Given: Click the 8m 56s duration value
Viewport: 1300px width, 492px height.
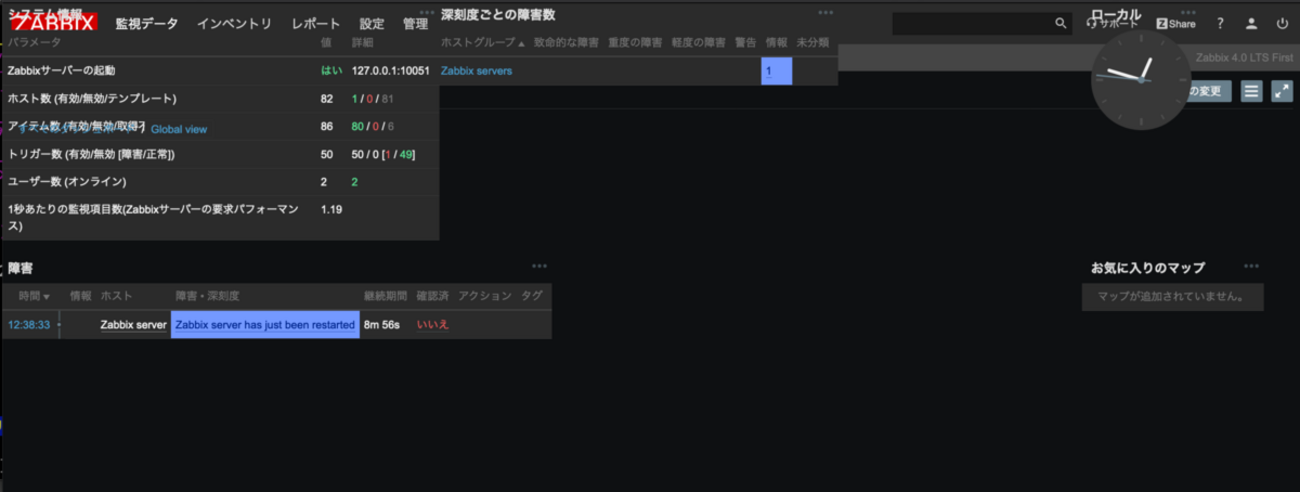Looking at the screenshot, I should click(x=383, y=325).
